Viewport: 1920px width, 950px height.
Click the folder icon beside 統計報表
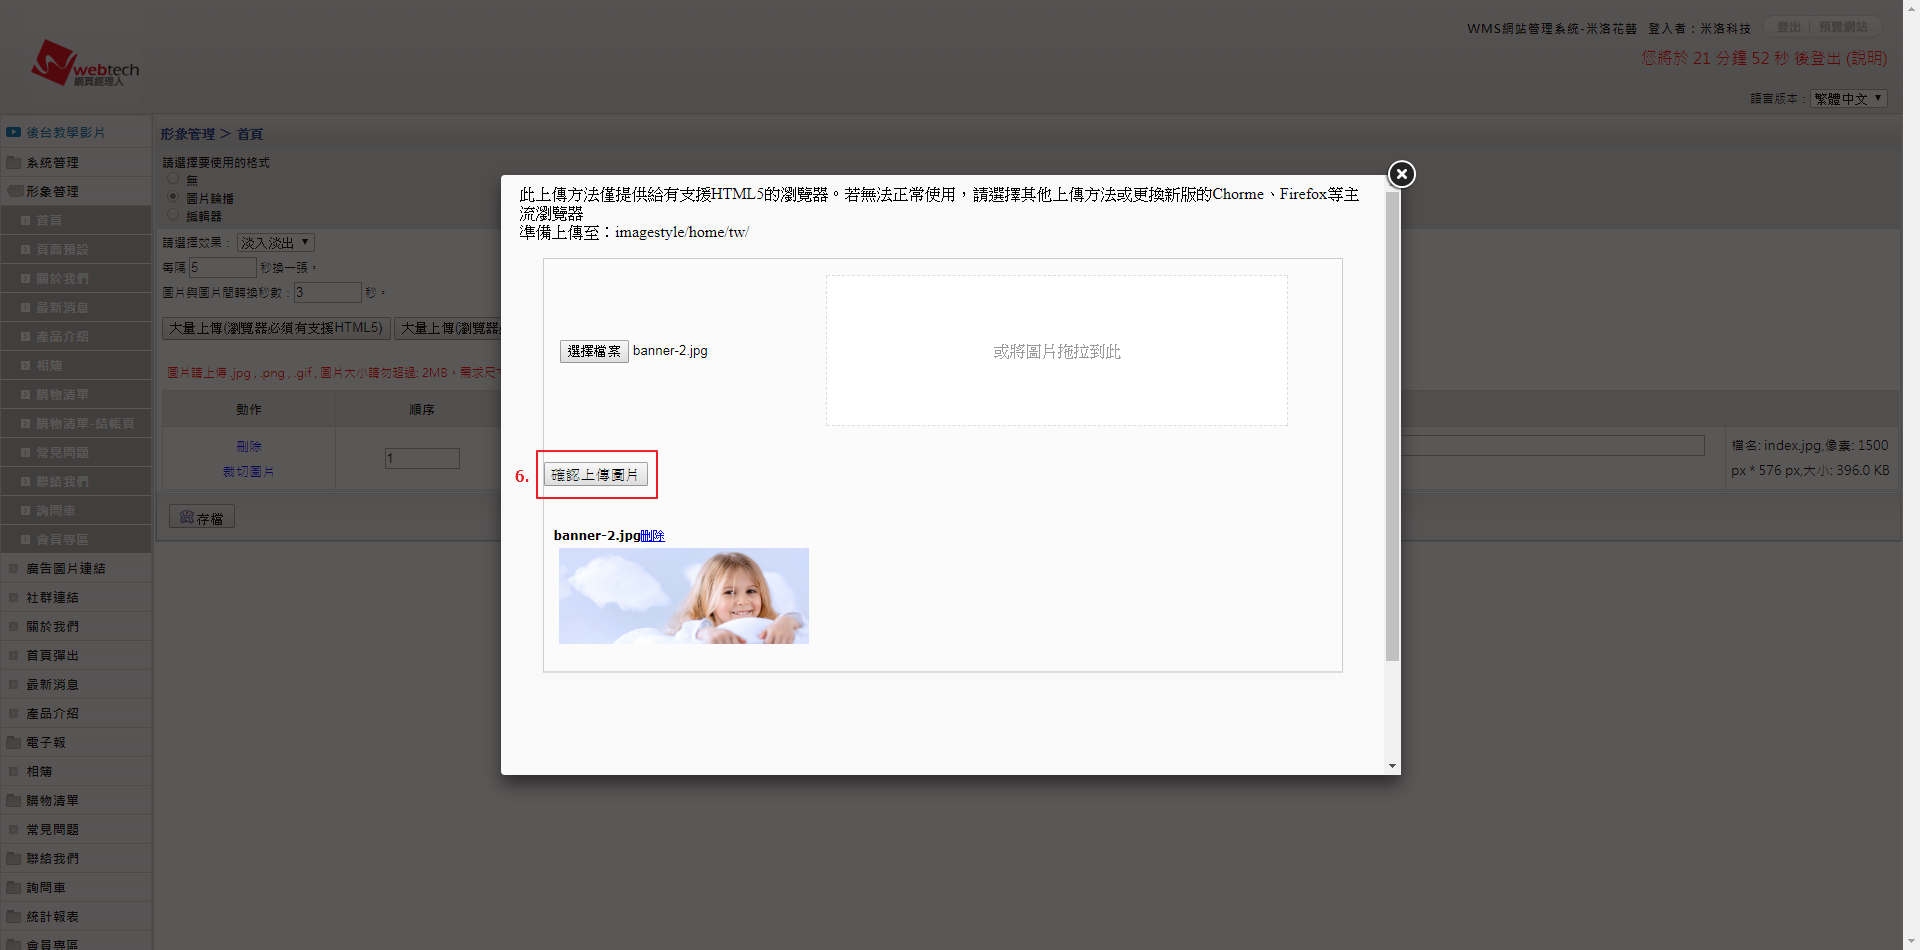(14, 916)
